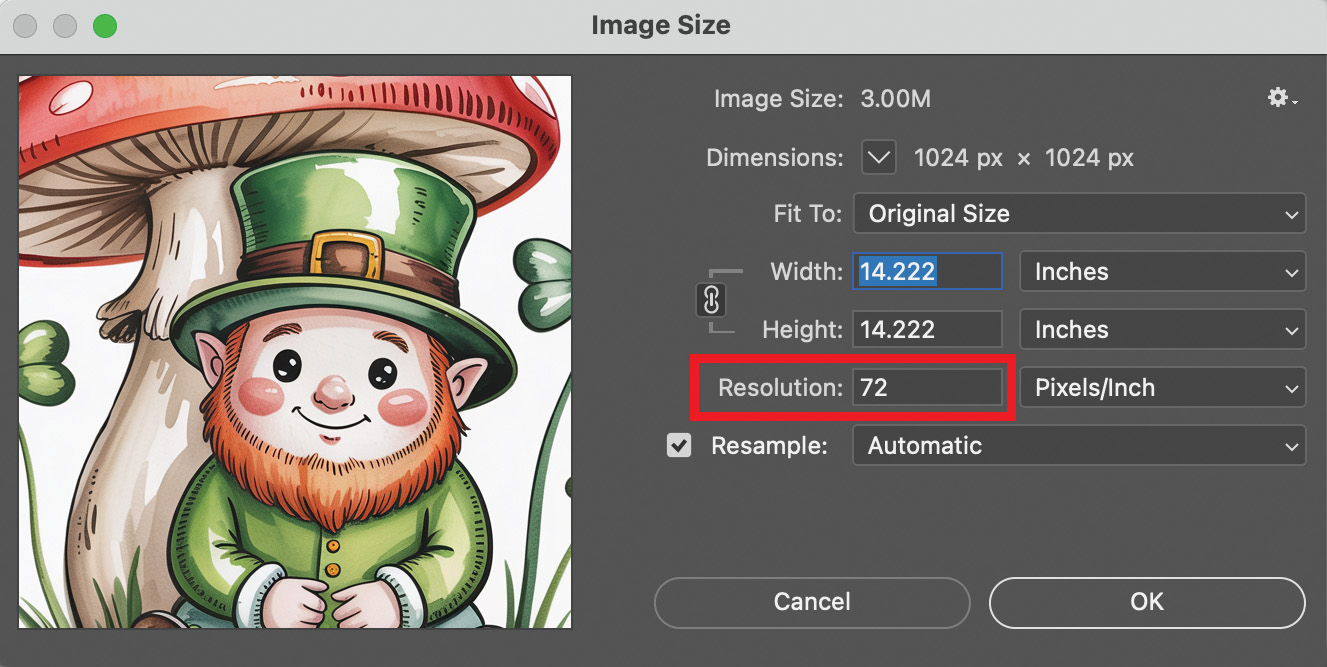Open the Dimensions unit dropdown arrow
The height and width of the screenshot is (667, 1327).
(879, 158)
